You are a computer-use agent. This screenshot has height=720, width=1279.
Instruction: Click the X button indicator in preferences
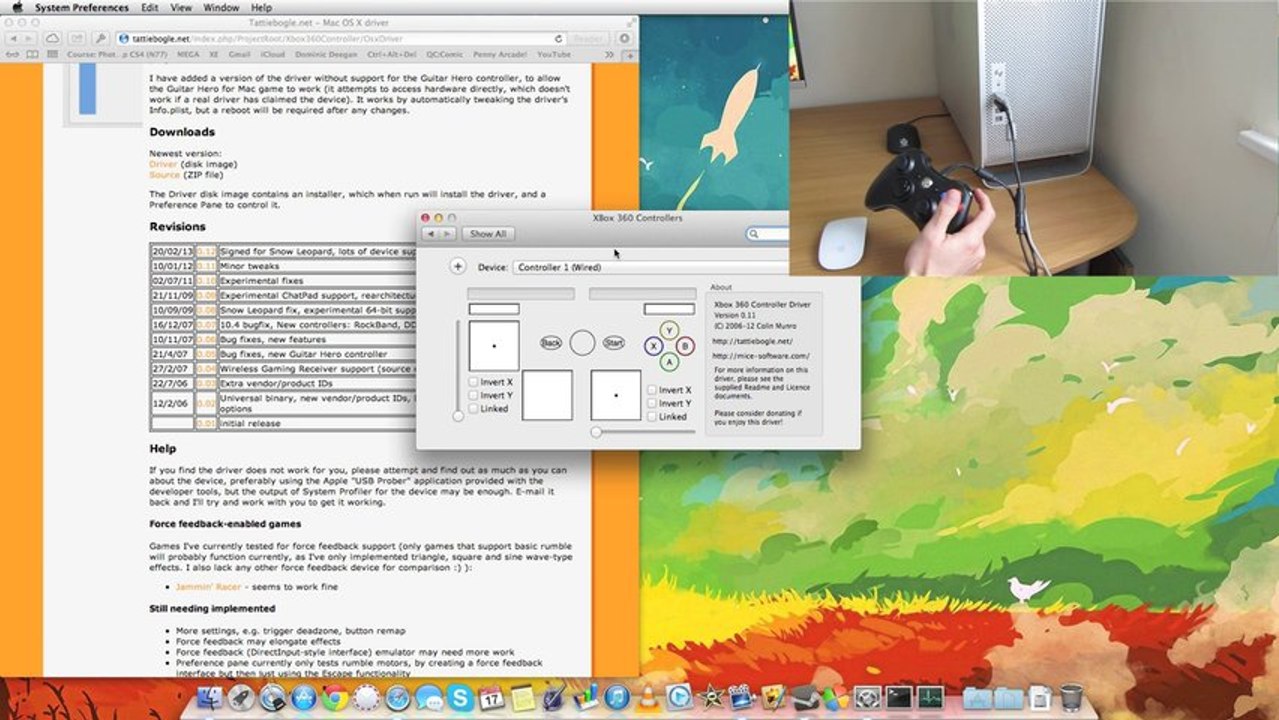point(653,346)
